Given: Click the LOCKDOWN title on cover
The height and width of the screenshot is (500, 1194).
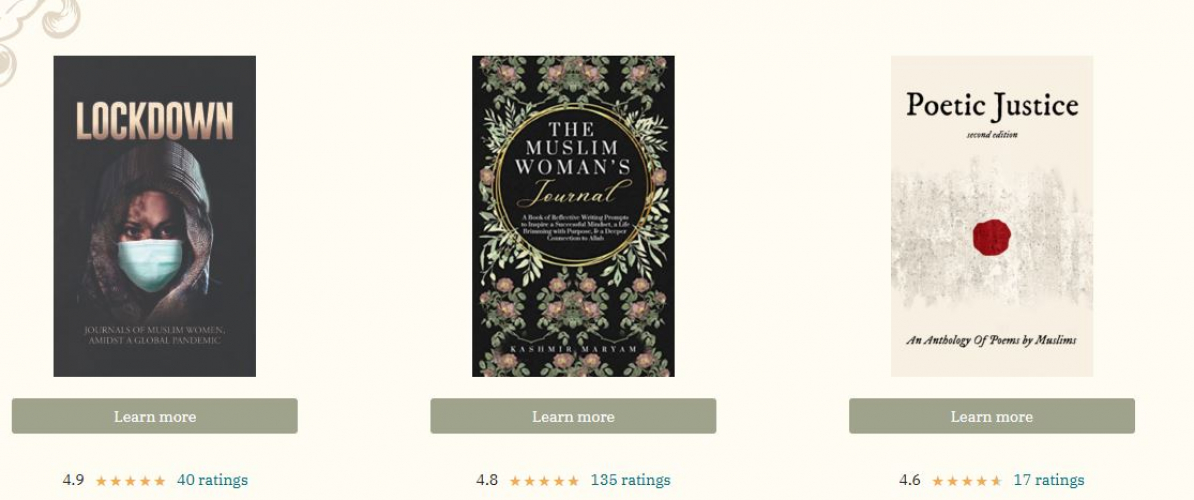Looking at the screenshot, I should coord(155,121).
